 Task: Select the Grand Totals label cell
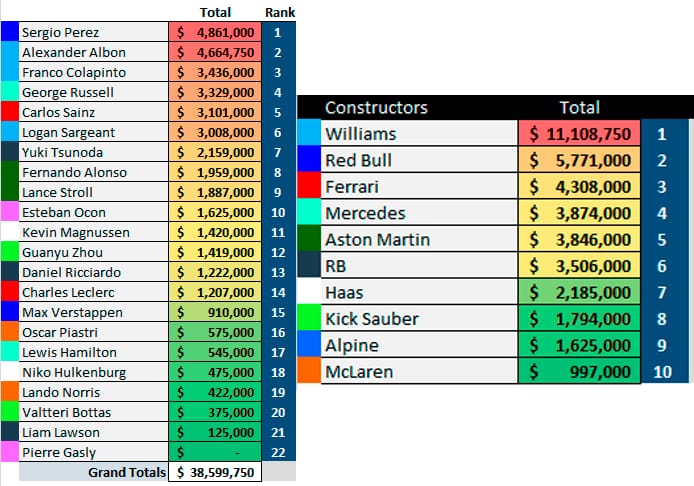[x=126, y=470]
